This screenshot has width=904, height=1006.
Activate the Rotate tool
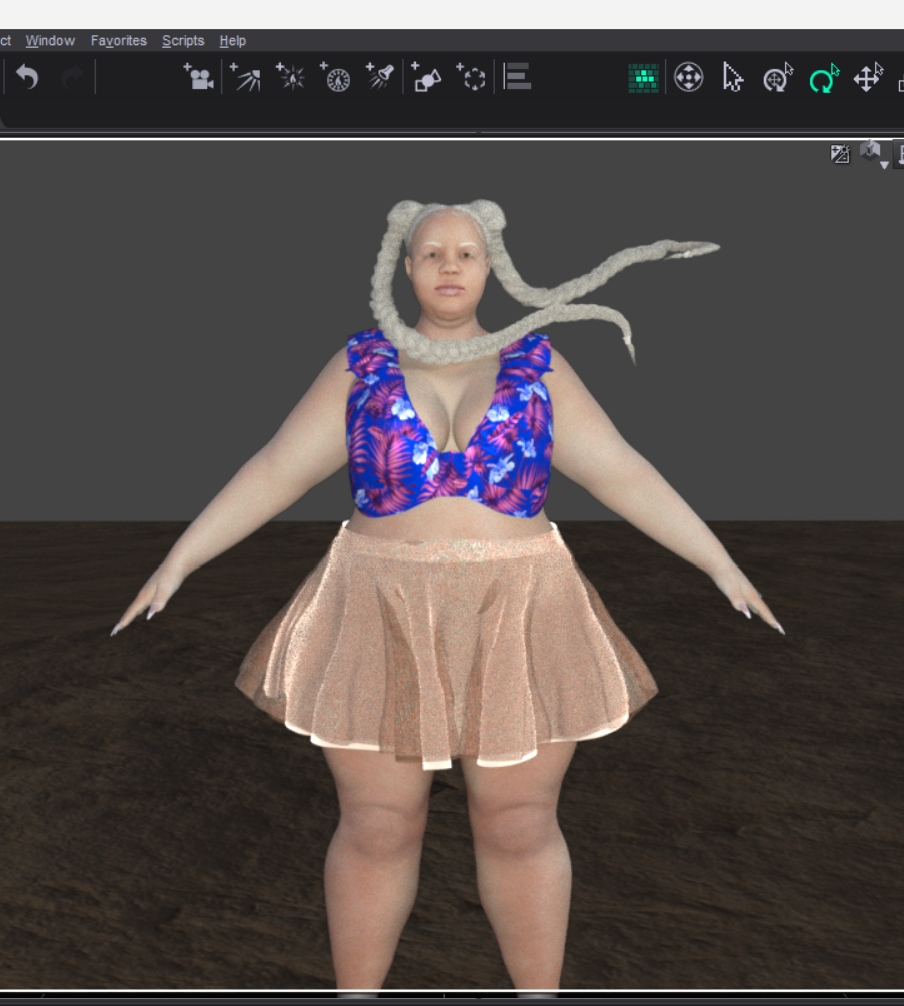coord(823,77)
